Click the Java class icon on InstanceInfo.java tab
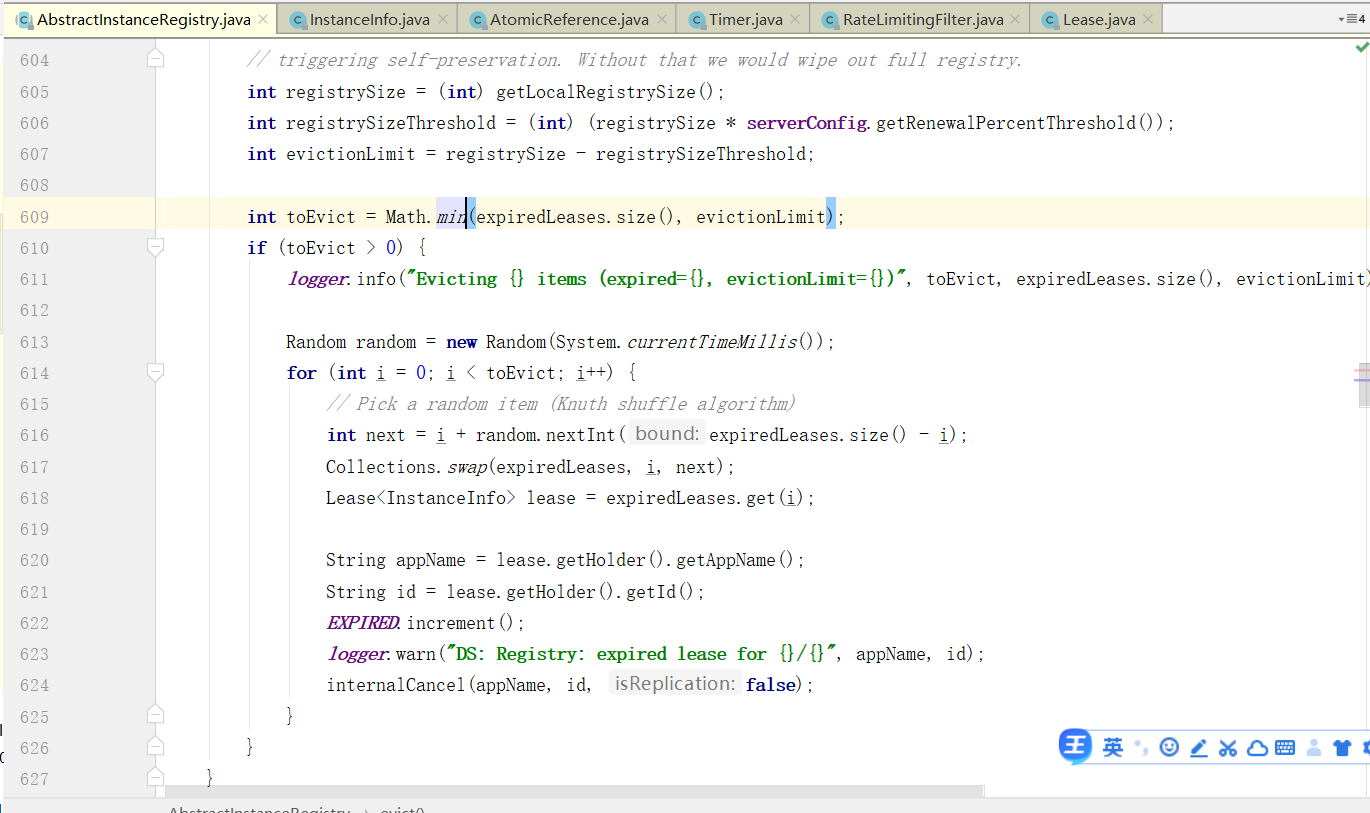Viewport: 1370px width, 813px height. coord(298,20)
